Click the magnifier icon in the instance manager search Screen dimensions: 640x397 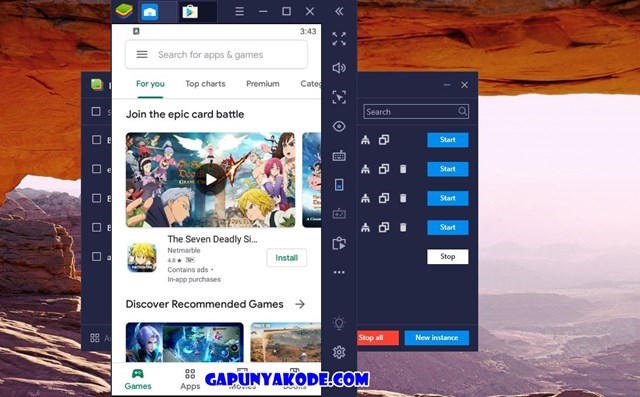462,111
